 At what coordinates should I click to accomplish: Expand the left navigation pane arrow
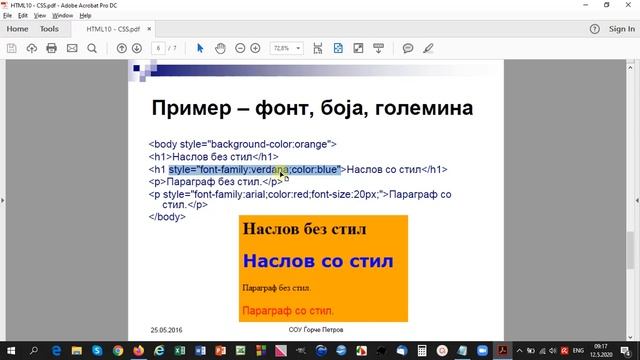[x=2, y=200]
